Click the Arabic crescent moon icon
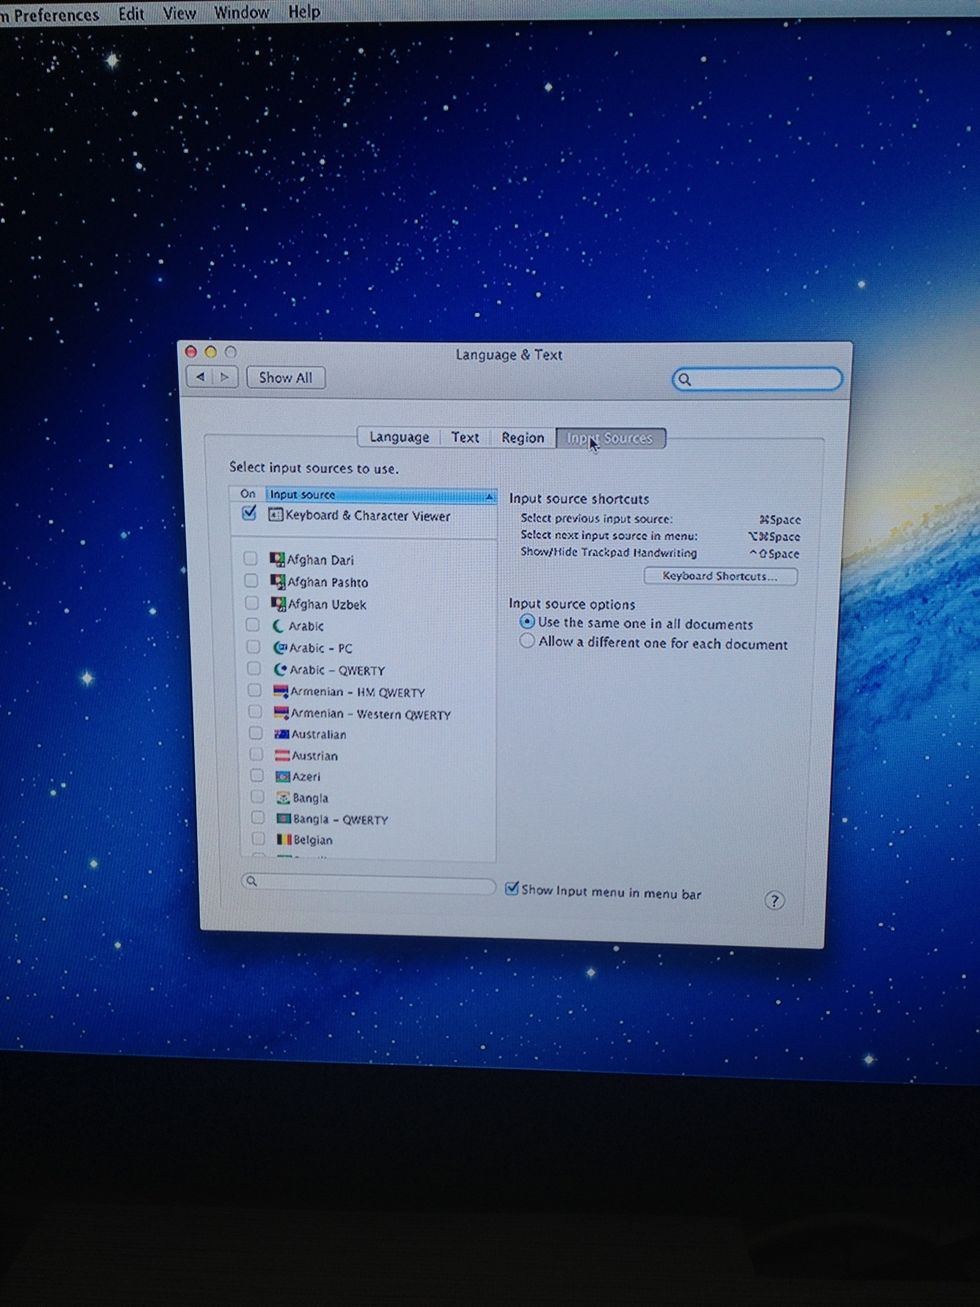980x1307 pixels. tap(277, 624)
